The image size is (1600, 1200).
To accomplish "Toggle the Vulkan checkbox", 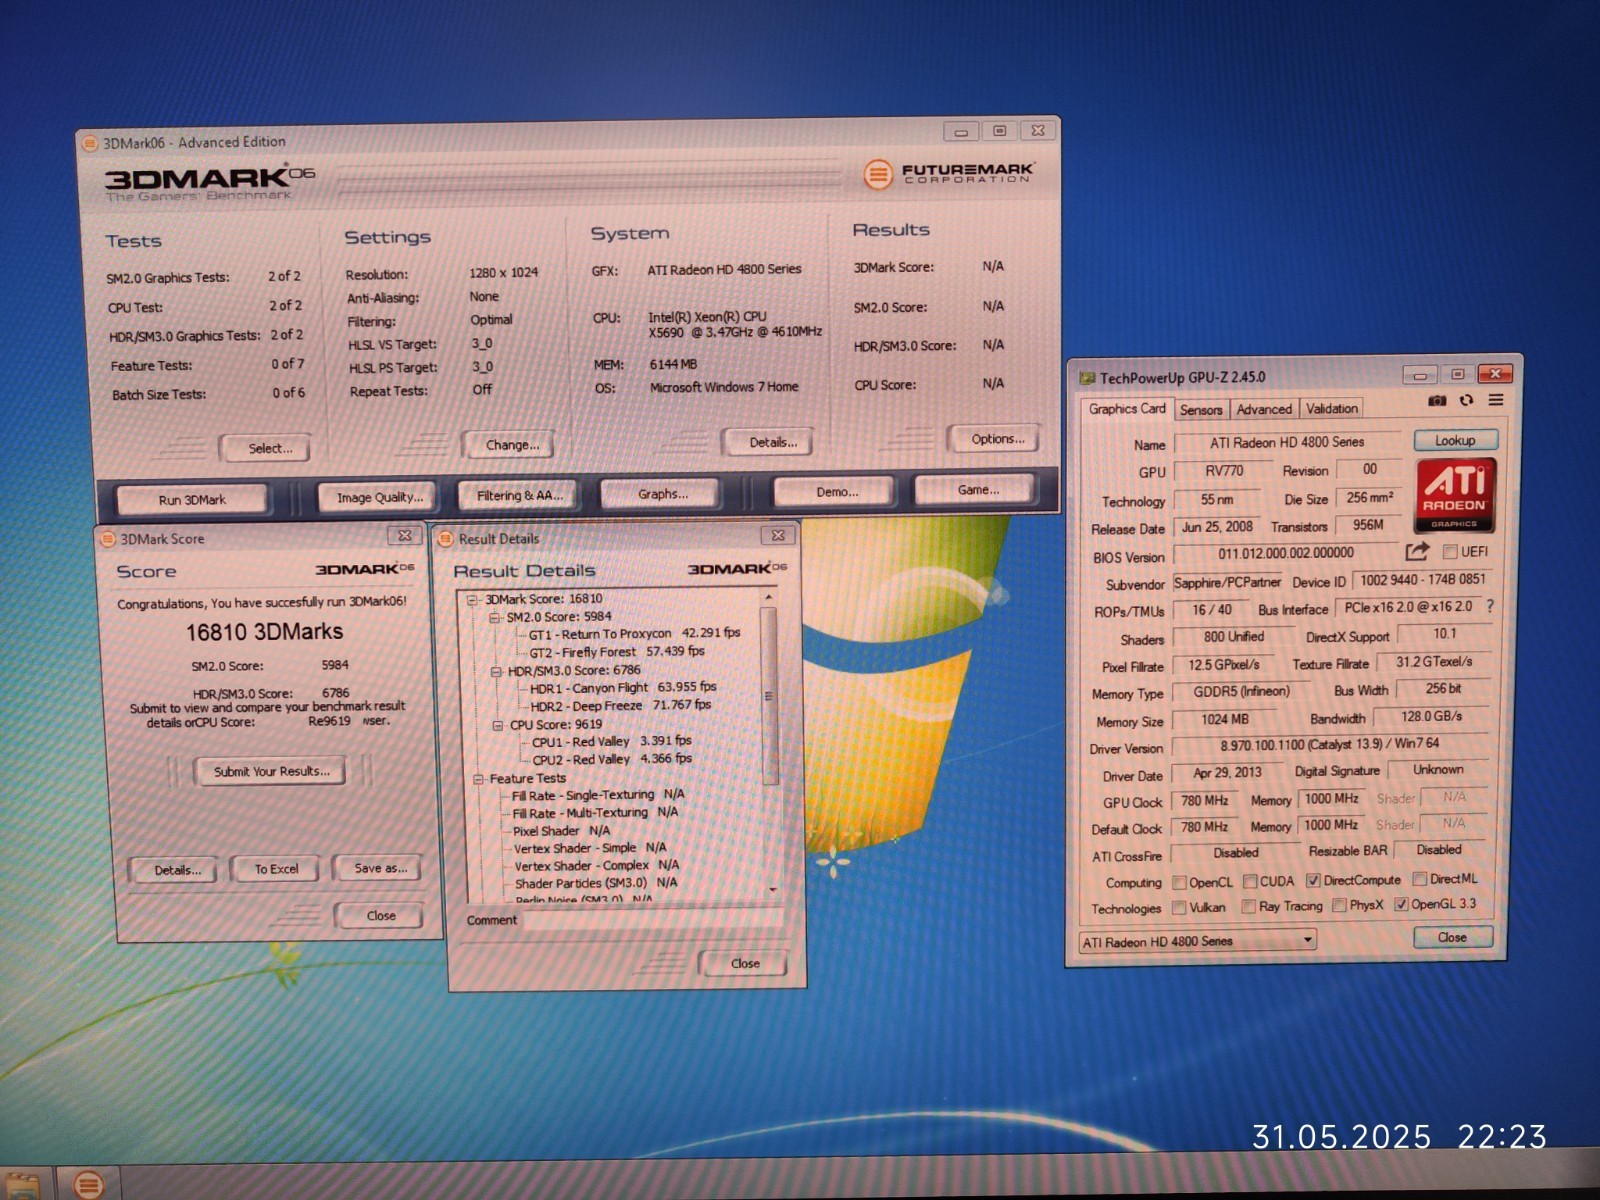I will (1180, 907).
